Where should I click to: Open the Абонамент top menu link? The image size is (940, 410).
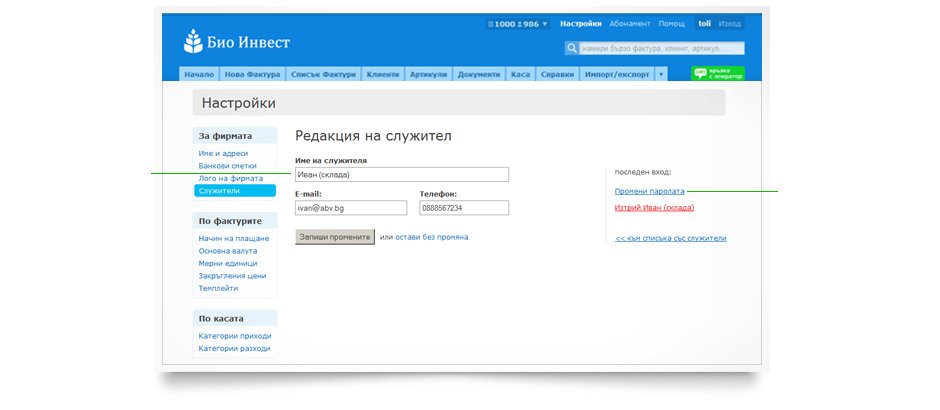[x=629, y=24]
